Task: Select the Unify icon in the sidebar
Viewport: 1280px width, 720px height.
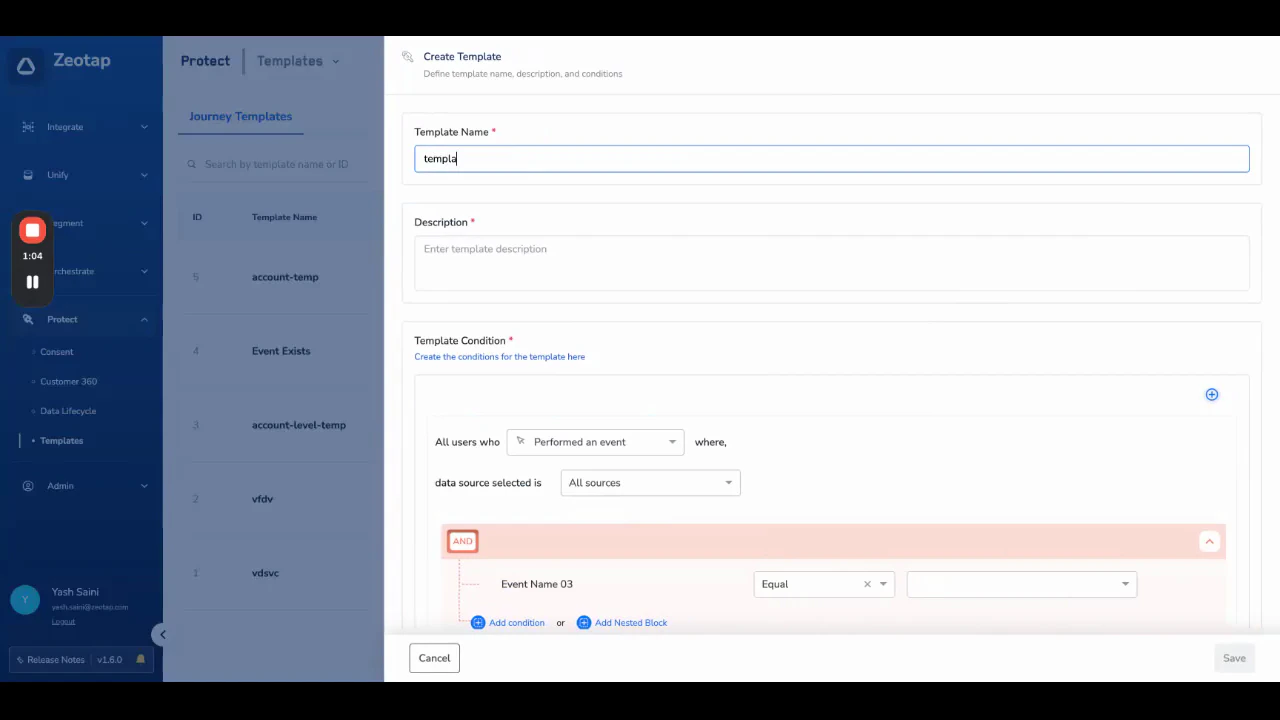Action: coord(28,175)
